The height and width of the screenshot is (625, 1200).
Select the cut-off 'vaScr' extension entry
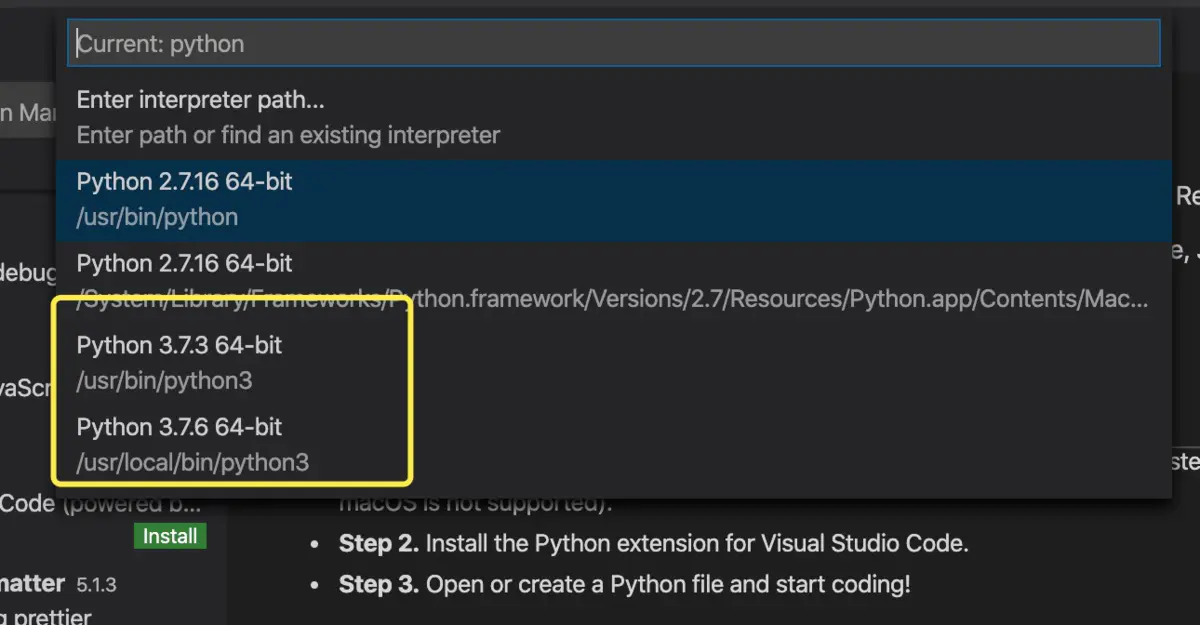tap(25, 388)
